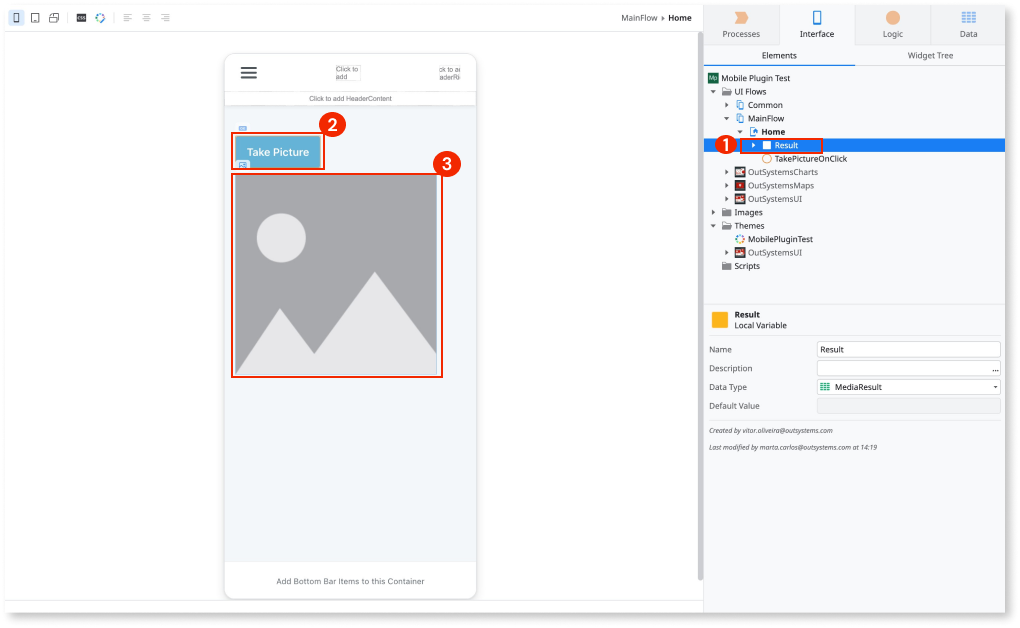Switch to the Processes tab
Viewport: 1020px width, 628px height.
point(740,24)
